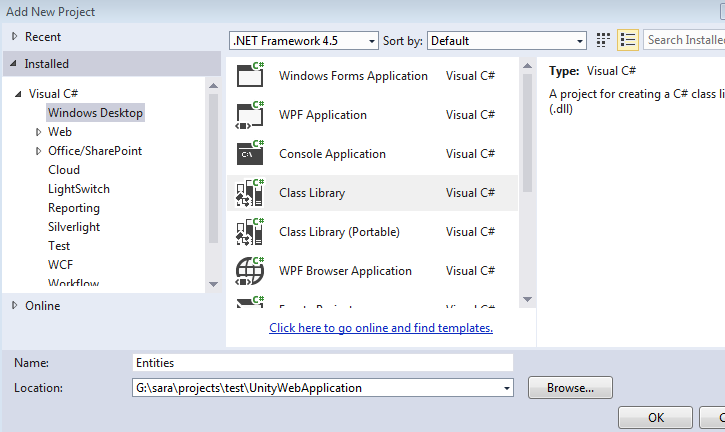The image size is (725, 432).
Task: Click the Visual C# tree label
Action: pyautogui.click(x=53, y=93)
